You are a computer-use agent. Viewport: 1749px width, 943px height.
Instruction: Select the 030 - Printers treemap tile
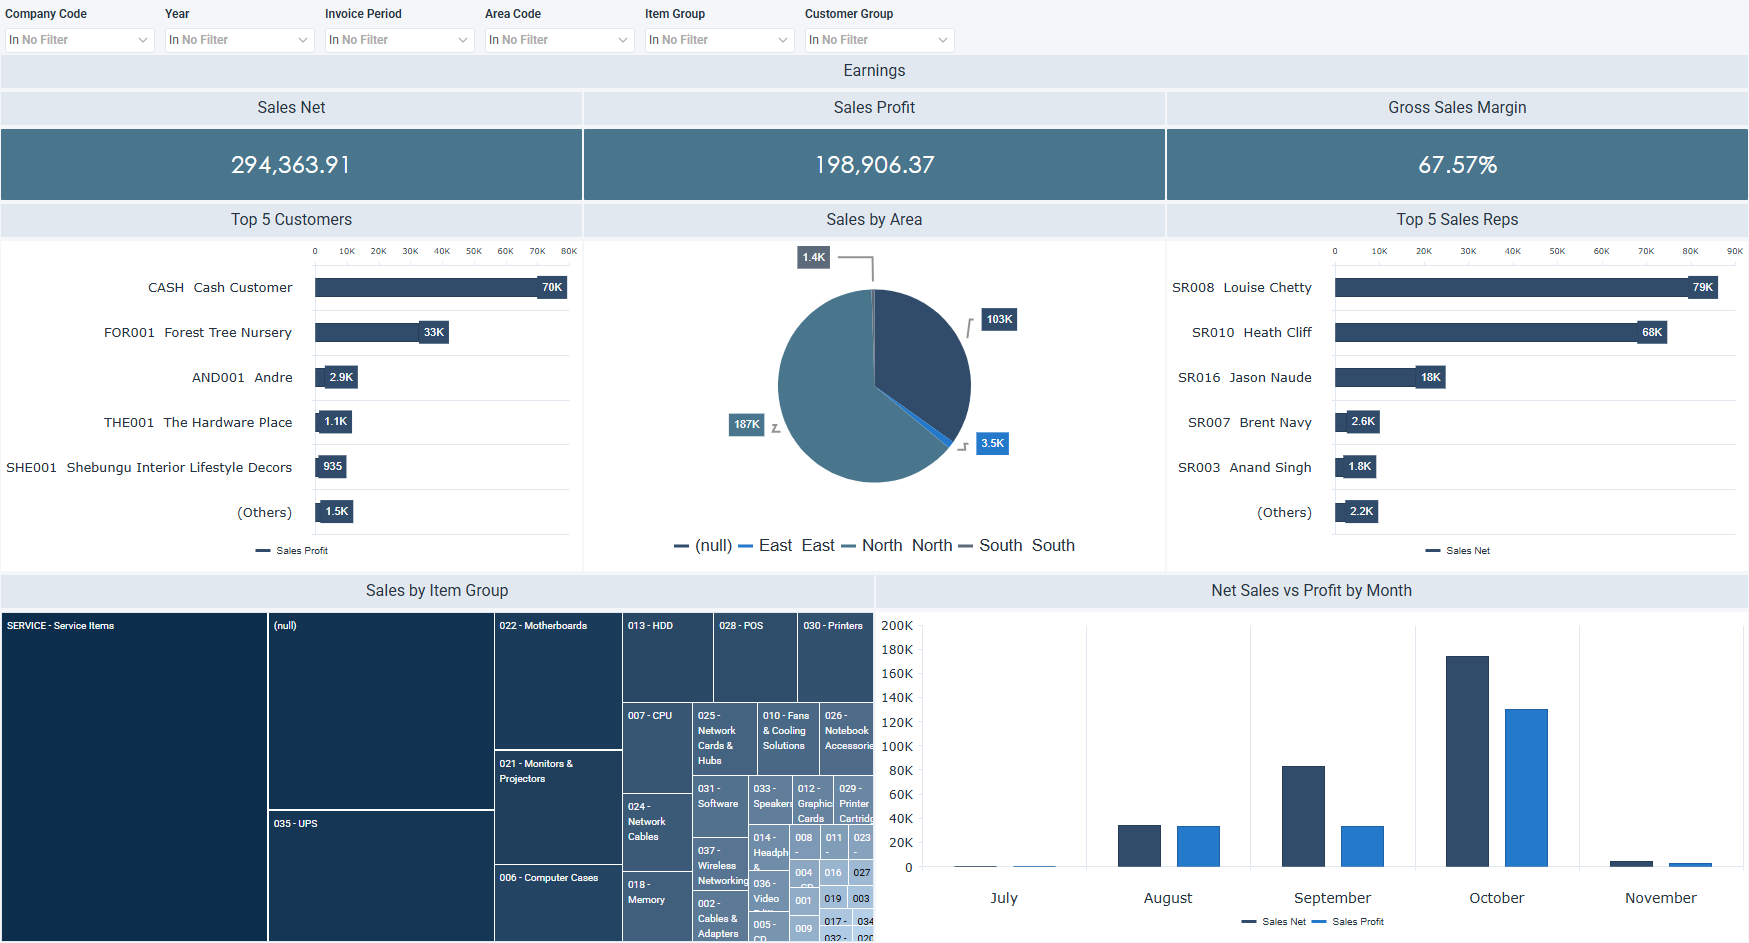coord(835,657)
